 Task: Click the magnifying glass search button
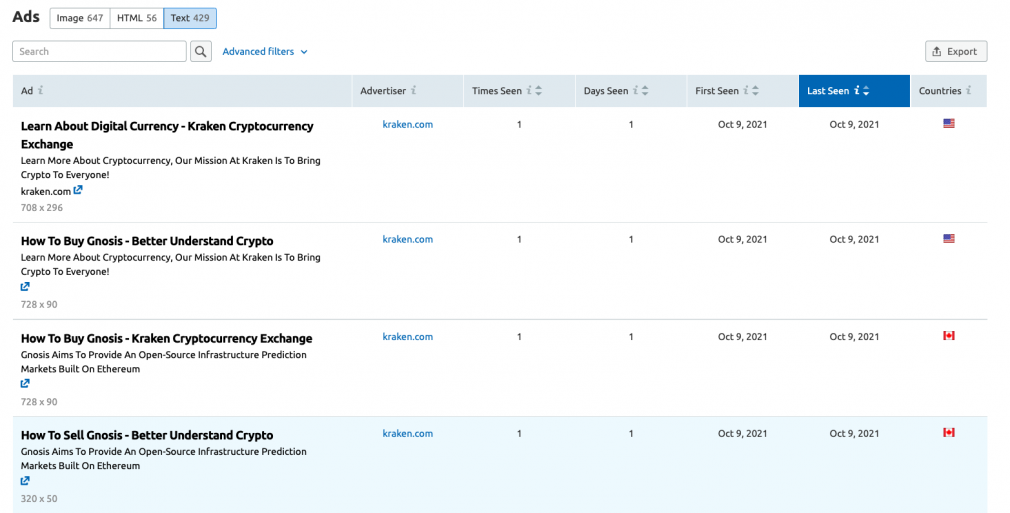pos(200,52)
